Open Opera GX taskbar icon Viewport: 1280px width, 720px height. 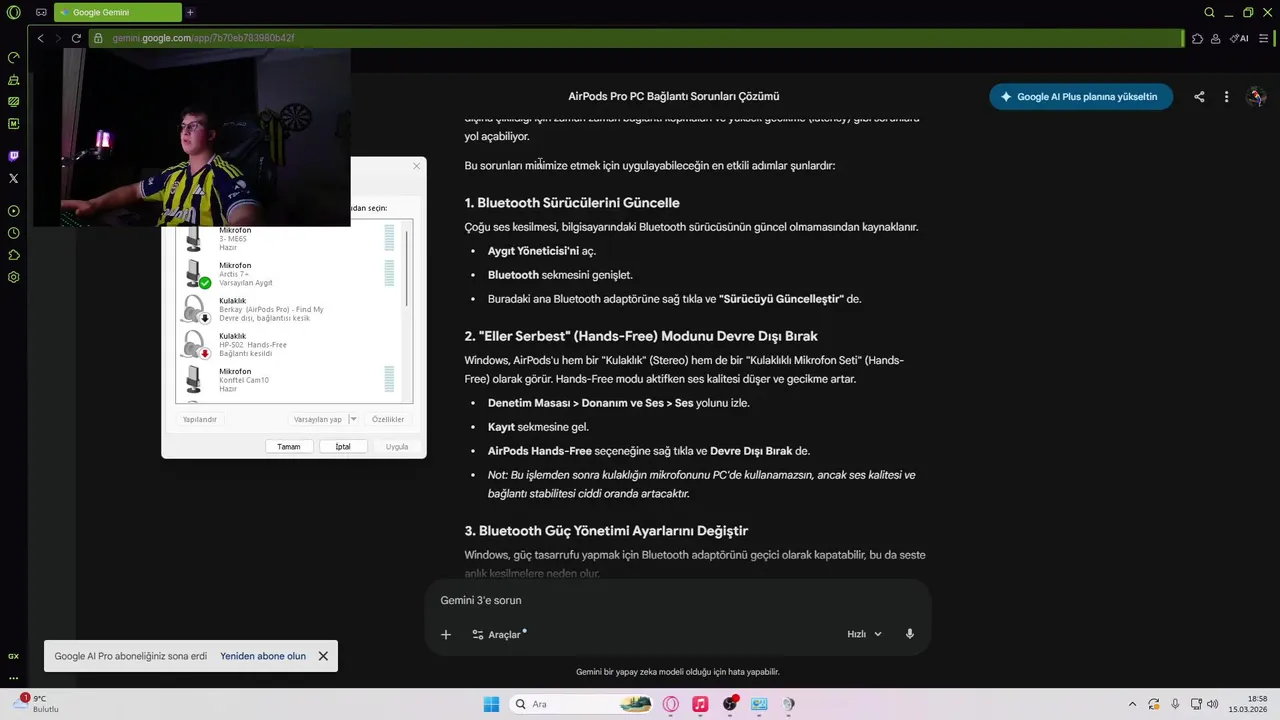click(x=670, y=704)
